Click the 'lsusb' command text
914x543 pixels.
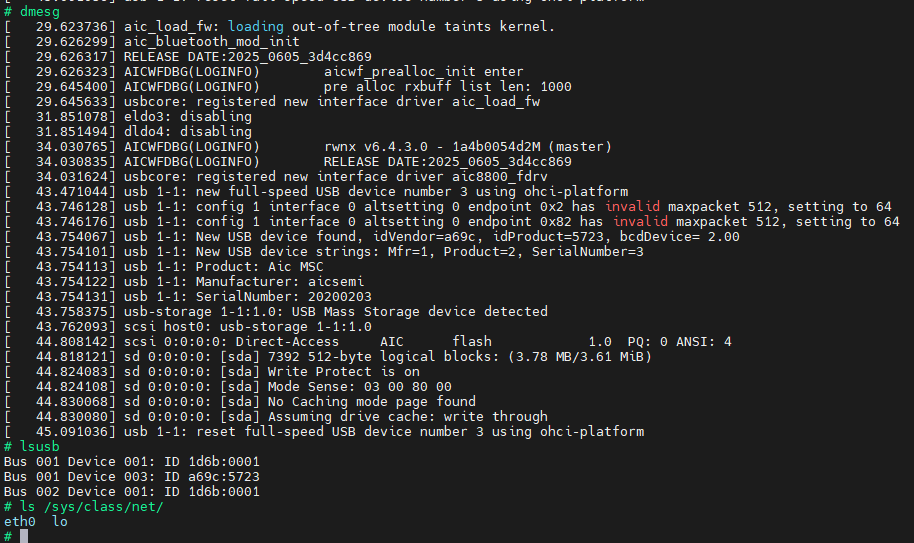[40, 446]
